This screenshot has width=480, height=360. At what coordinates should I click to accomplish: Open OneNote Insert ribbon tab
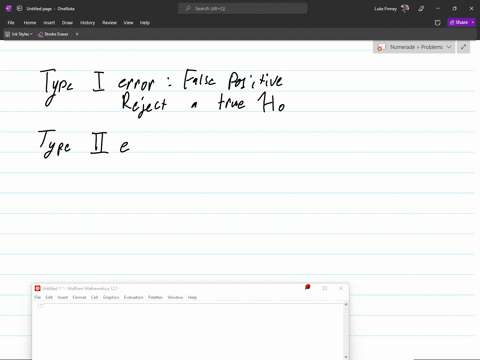(x=49, y=23)
